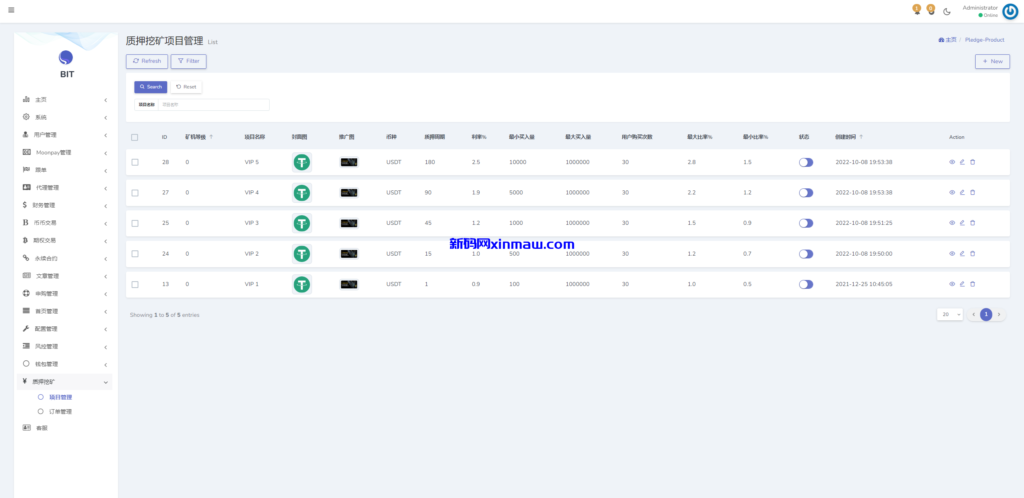Switch to dark mode with the moon icon

point(947,11)
